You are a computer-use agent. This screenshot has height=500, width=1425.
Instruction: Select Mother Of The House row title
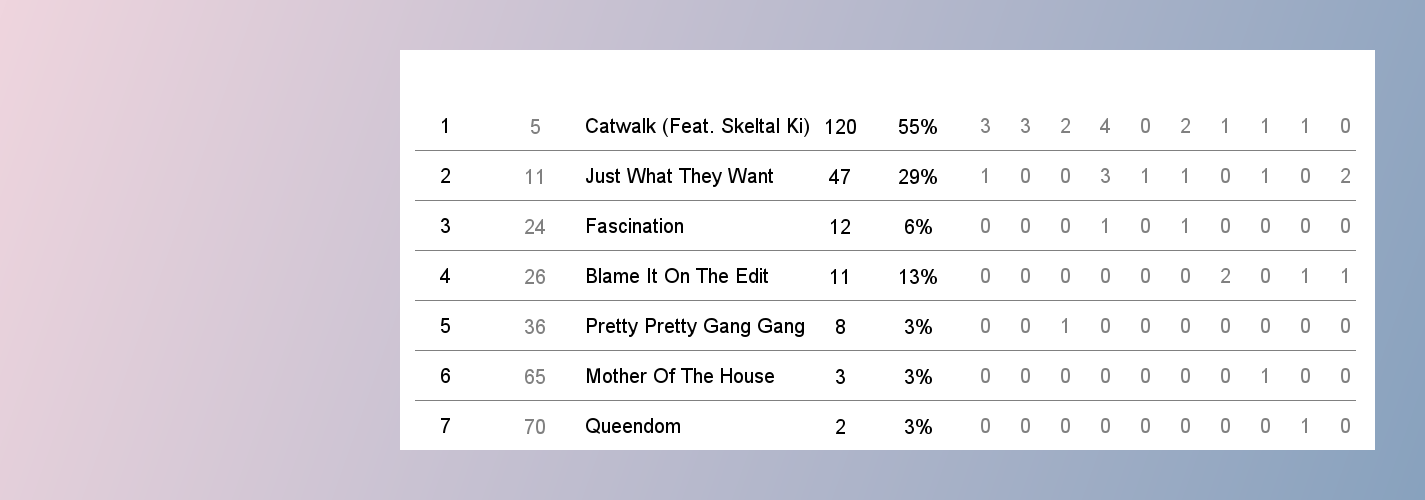[680, 376]
